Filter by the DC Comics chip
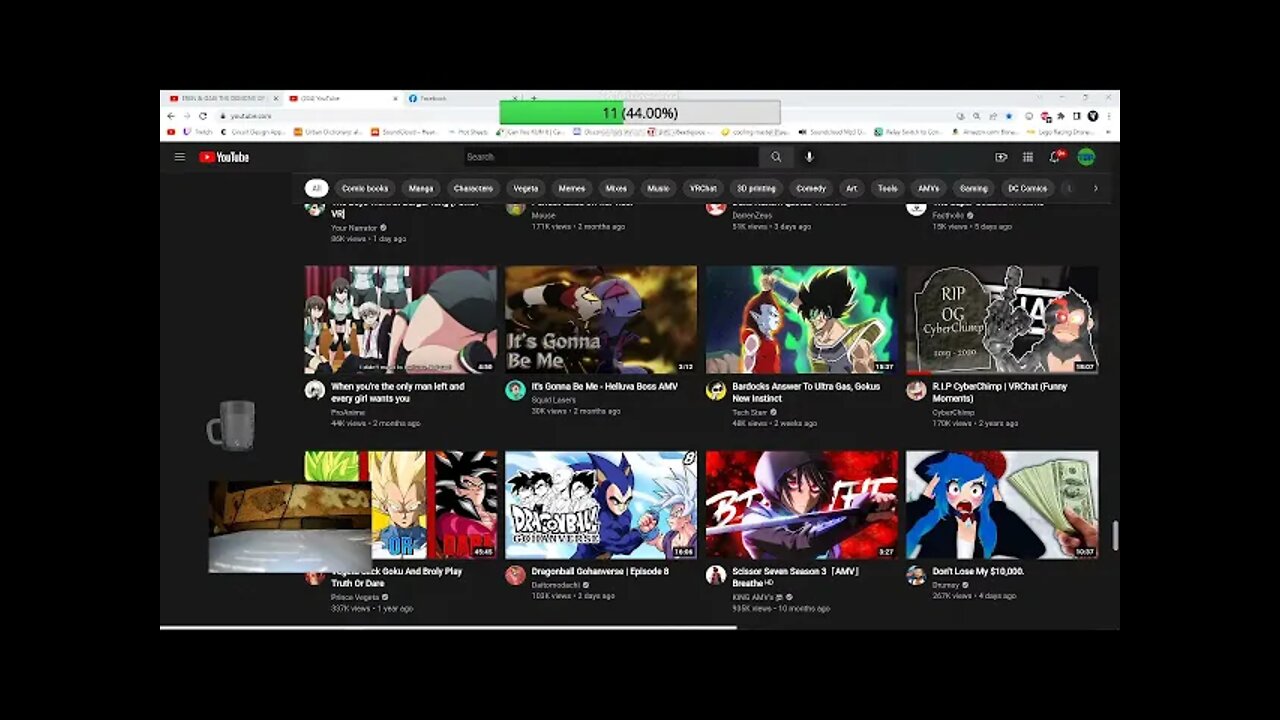Viewport: 1280px width, 720px height. [1027, 188]
